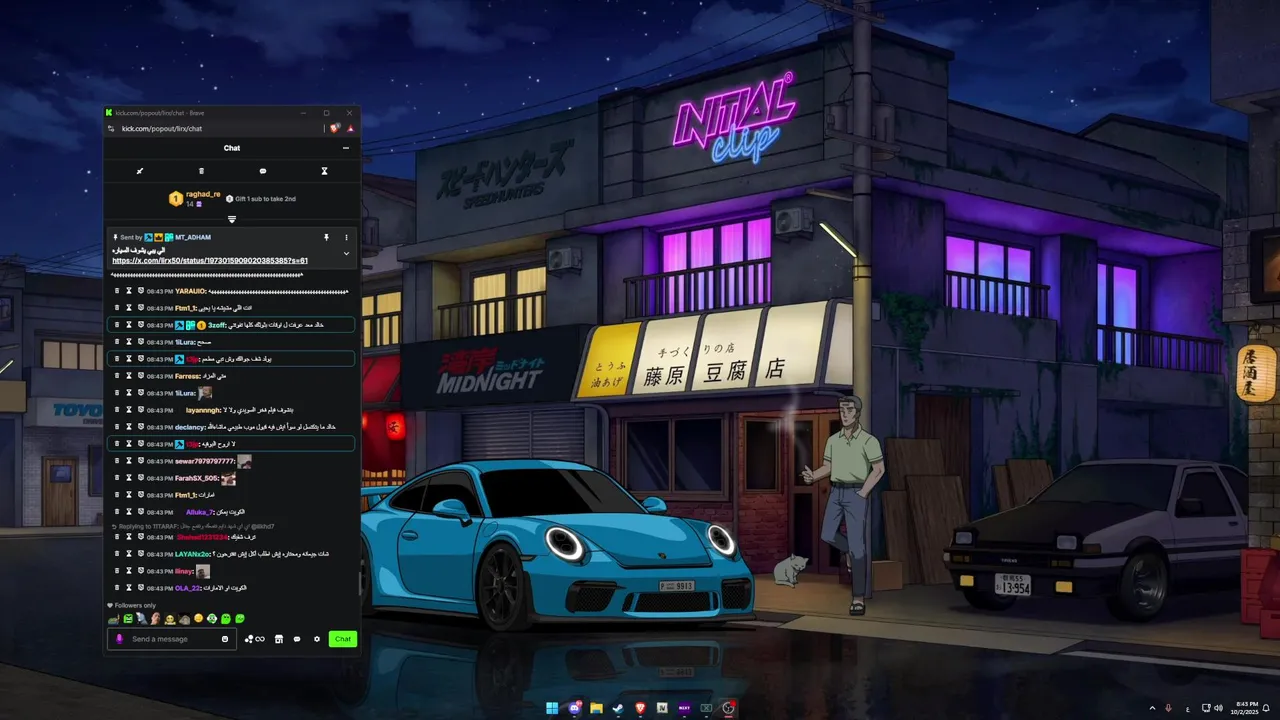This screenshot has width=1280, height=720.
Task: Expand the gift leaderboard arrow
Action: (x=232, y=219)
